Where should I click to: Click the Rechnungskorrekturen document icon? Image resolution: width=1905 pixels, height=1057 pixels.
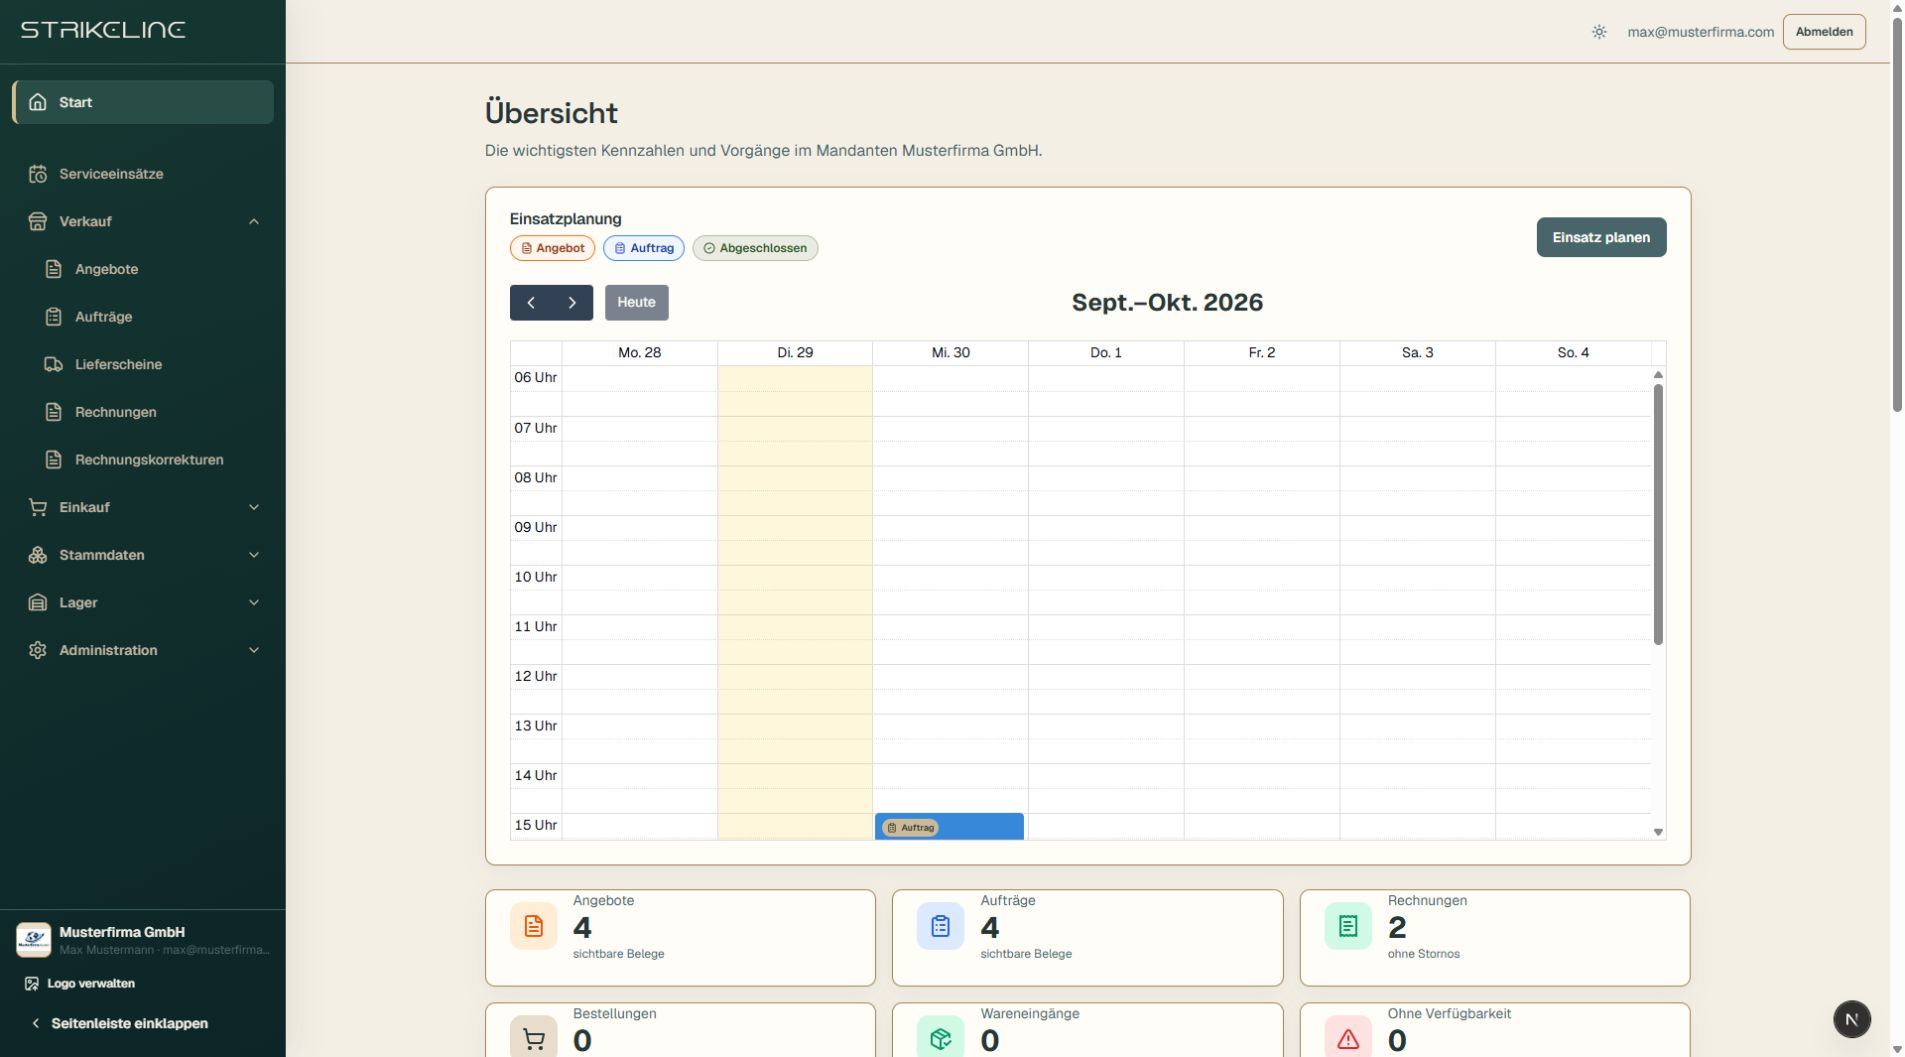(x=54, y=460)
